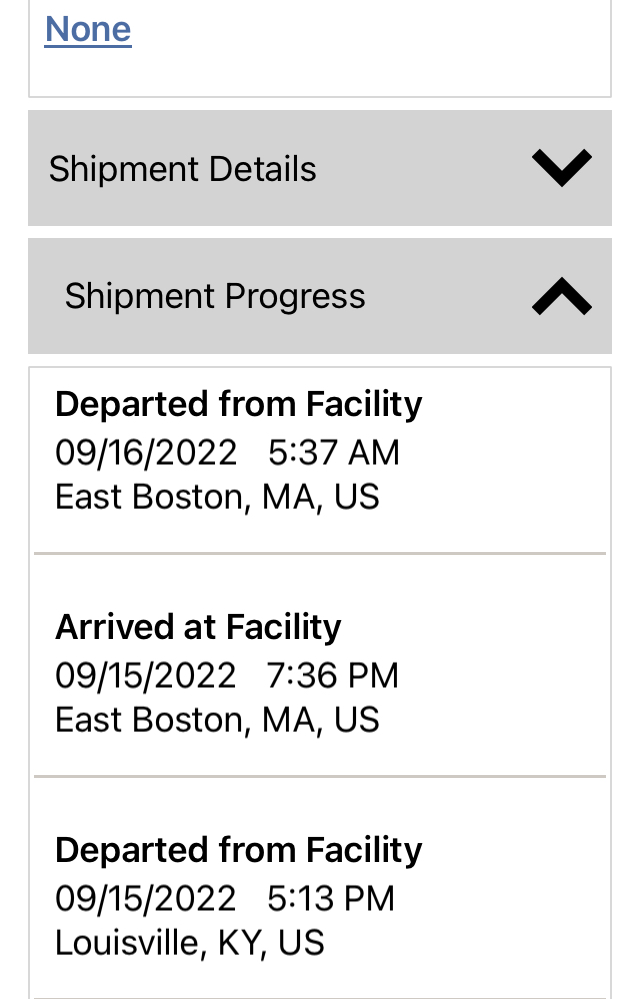Tap the Departed from Facility heading for Louisville
This screenshot has width=640, height=999.
point(238,850)
